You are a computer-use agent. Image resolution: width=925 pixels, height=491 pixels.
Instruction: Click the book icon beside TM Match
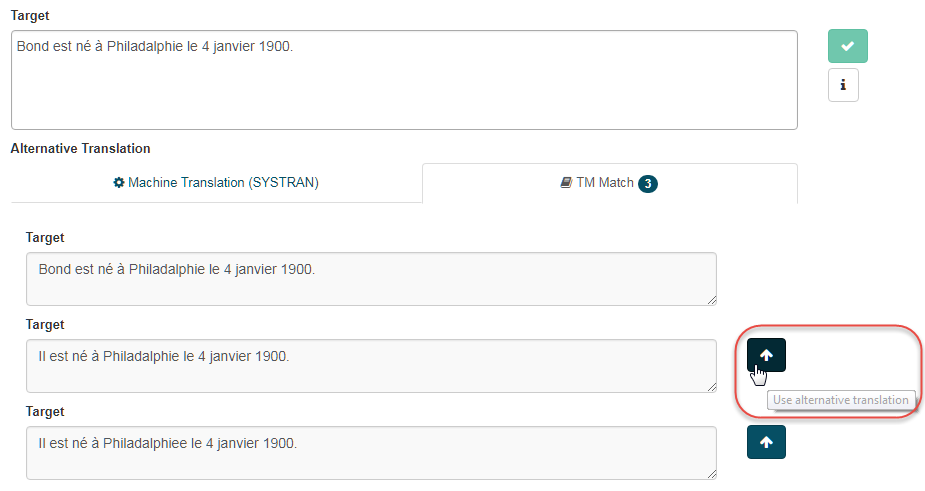click(566, 183)
